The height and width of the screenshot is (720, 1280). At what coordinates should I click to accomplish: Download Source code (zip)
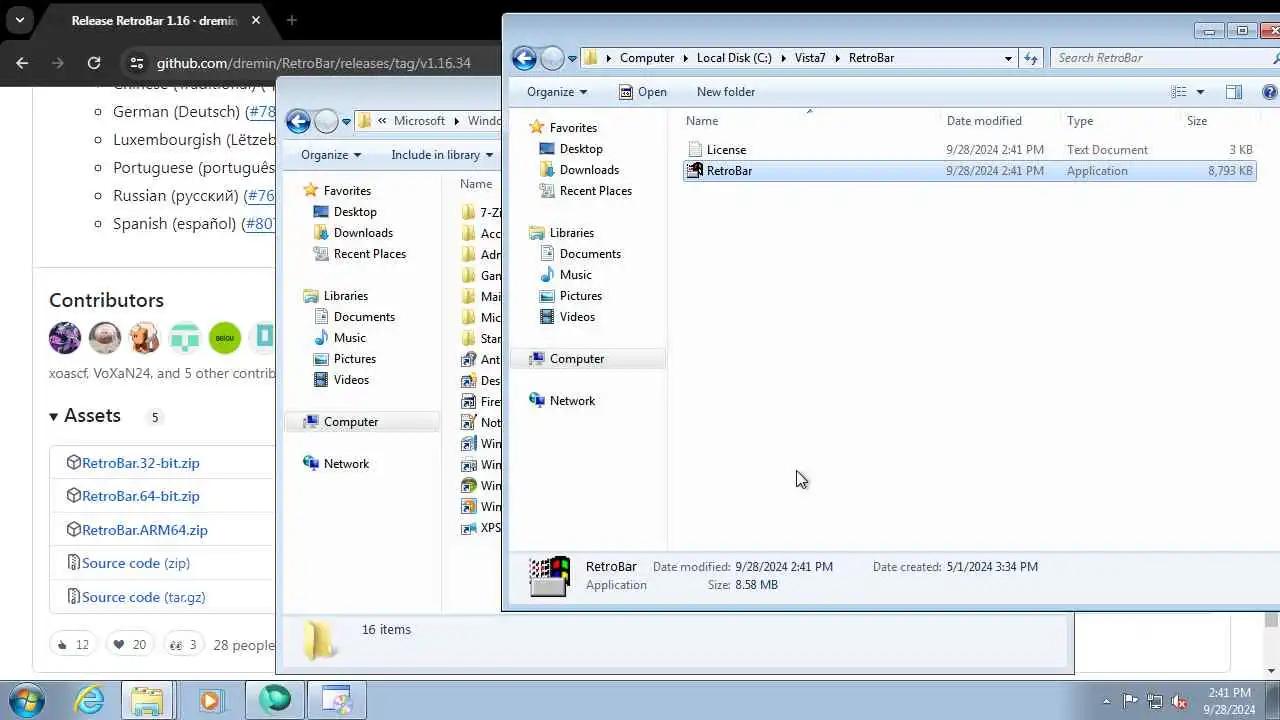136,563
